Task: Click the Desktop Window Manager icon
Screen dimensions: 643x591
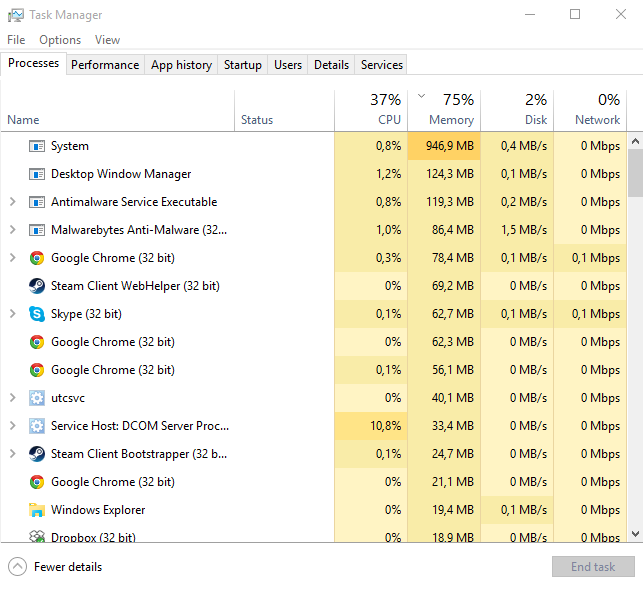Action: 37,174
